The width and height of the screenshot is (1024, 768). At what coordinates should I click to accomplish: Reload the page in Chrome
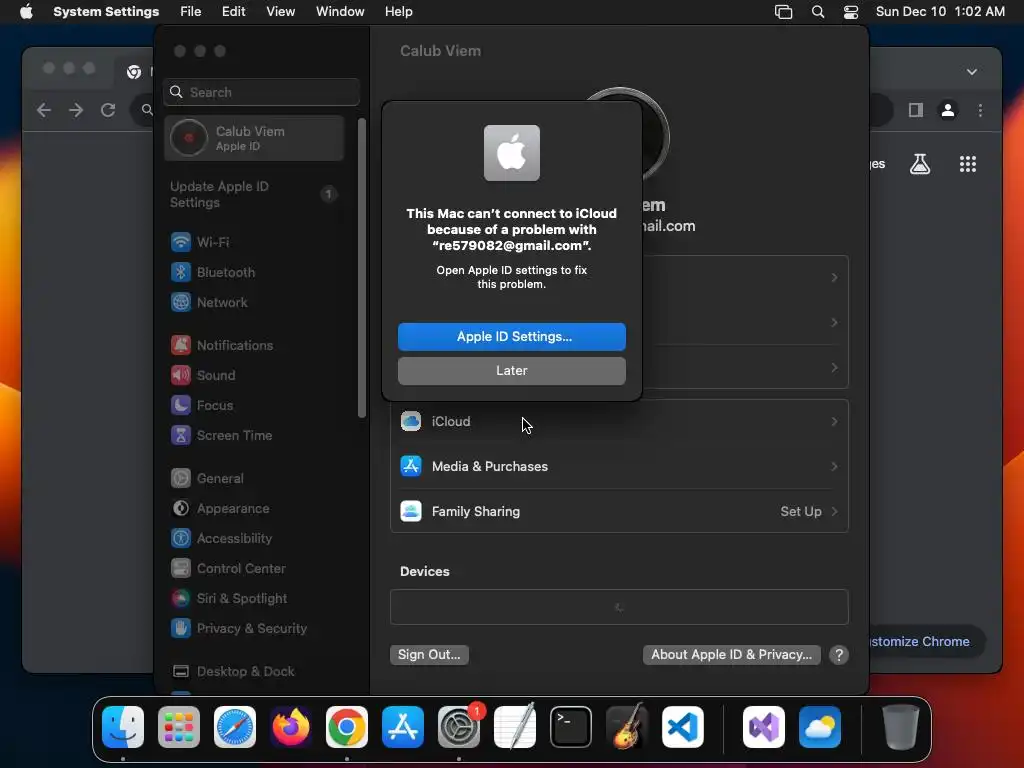[108, 110]
